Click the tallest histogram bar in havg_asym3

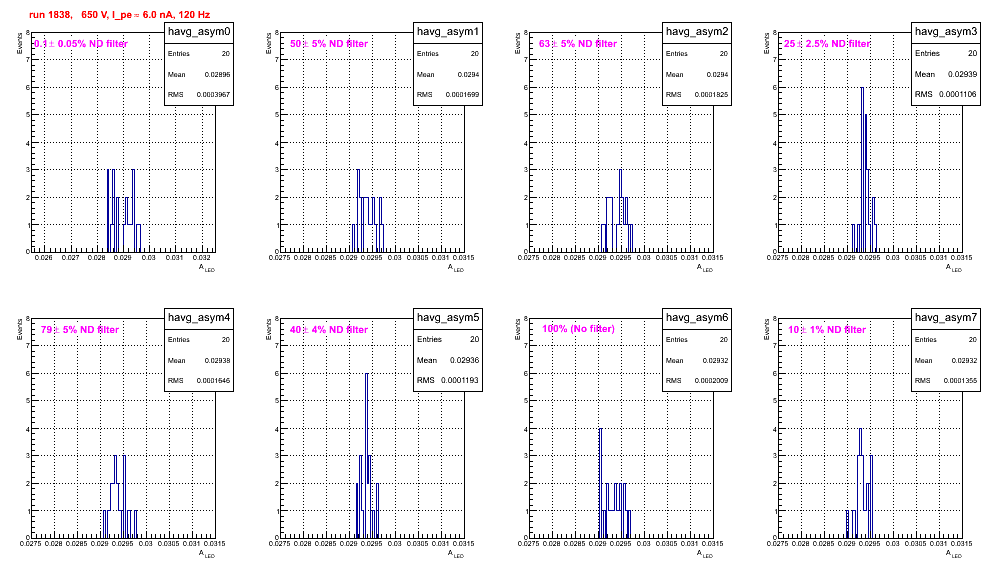pos(863,169)
